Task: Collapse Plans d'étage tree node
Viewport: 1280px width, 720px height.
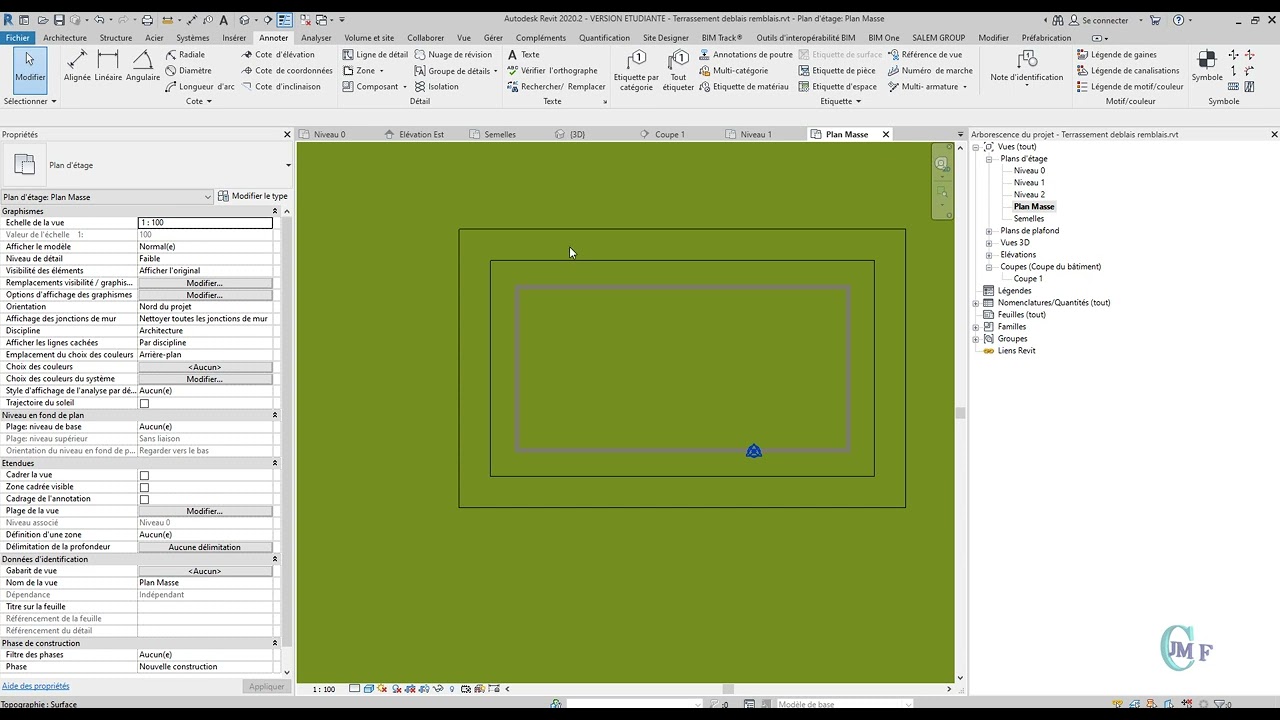Action: pyautogui.click(x=989, y=159)
